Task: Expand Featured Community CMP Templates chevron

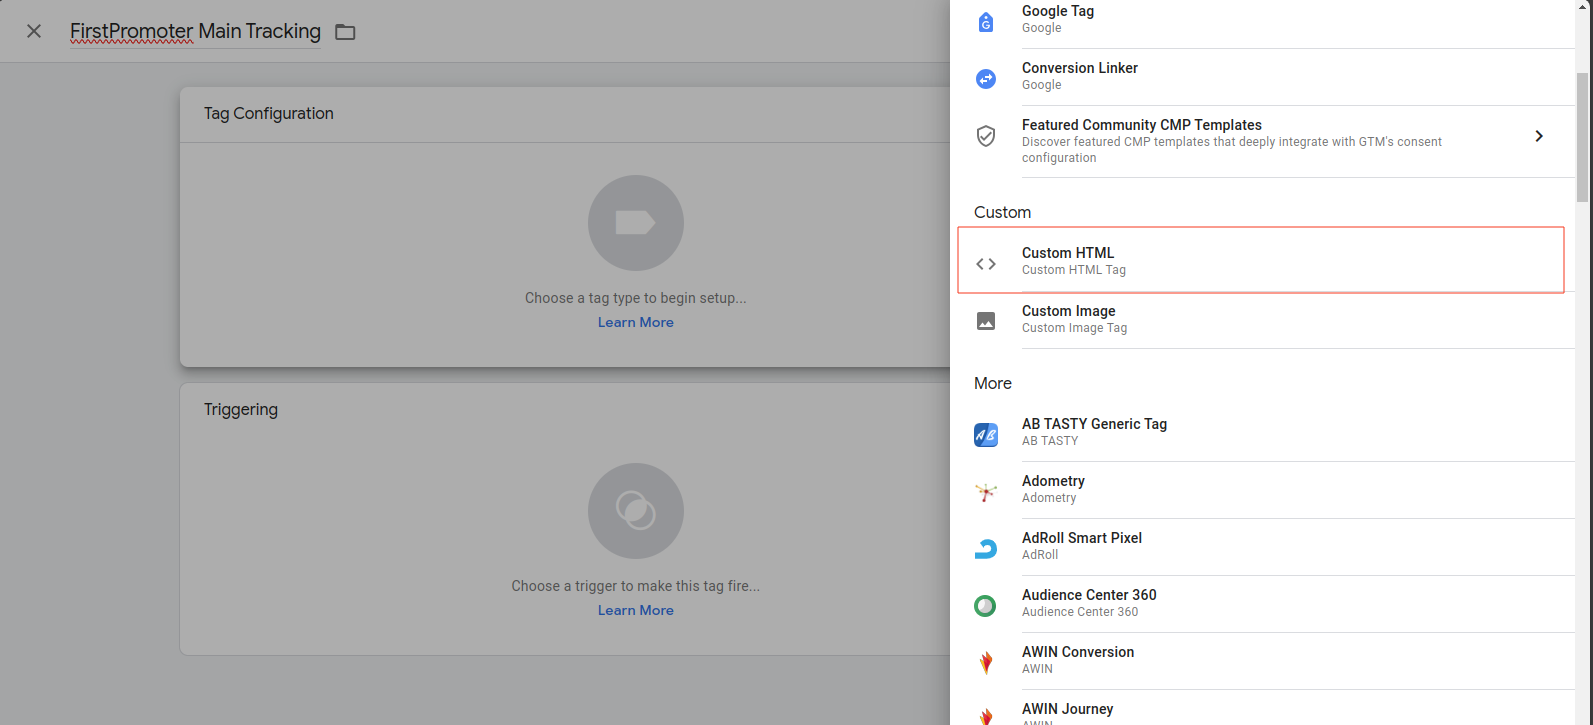Action: (1539, 136)
